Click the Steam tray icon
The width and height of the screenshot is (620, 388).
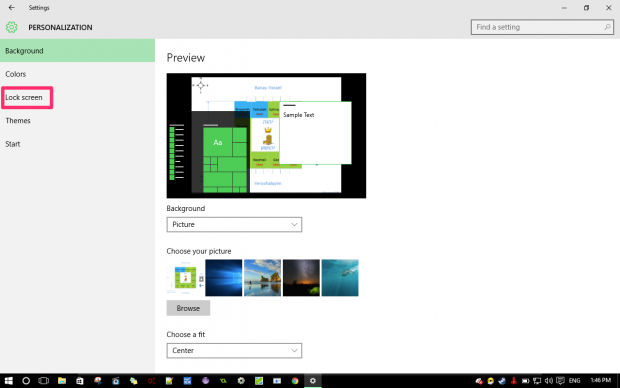(502, 381)
